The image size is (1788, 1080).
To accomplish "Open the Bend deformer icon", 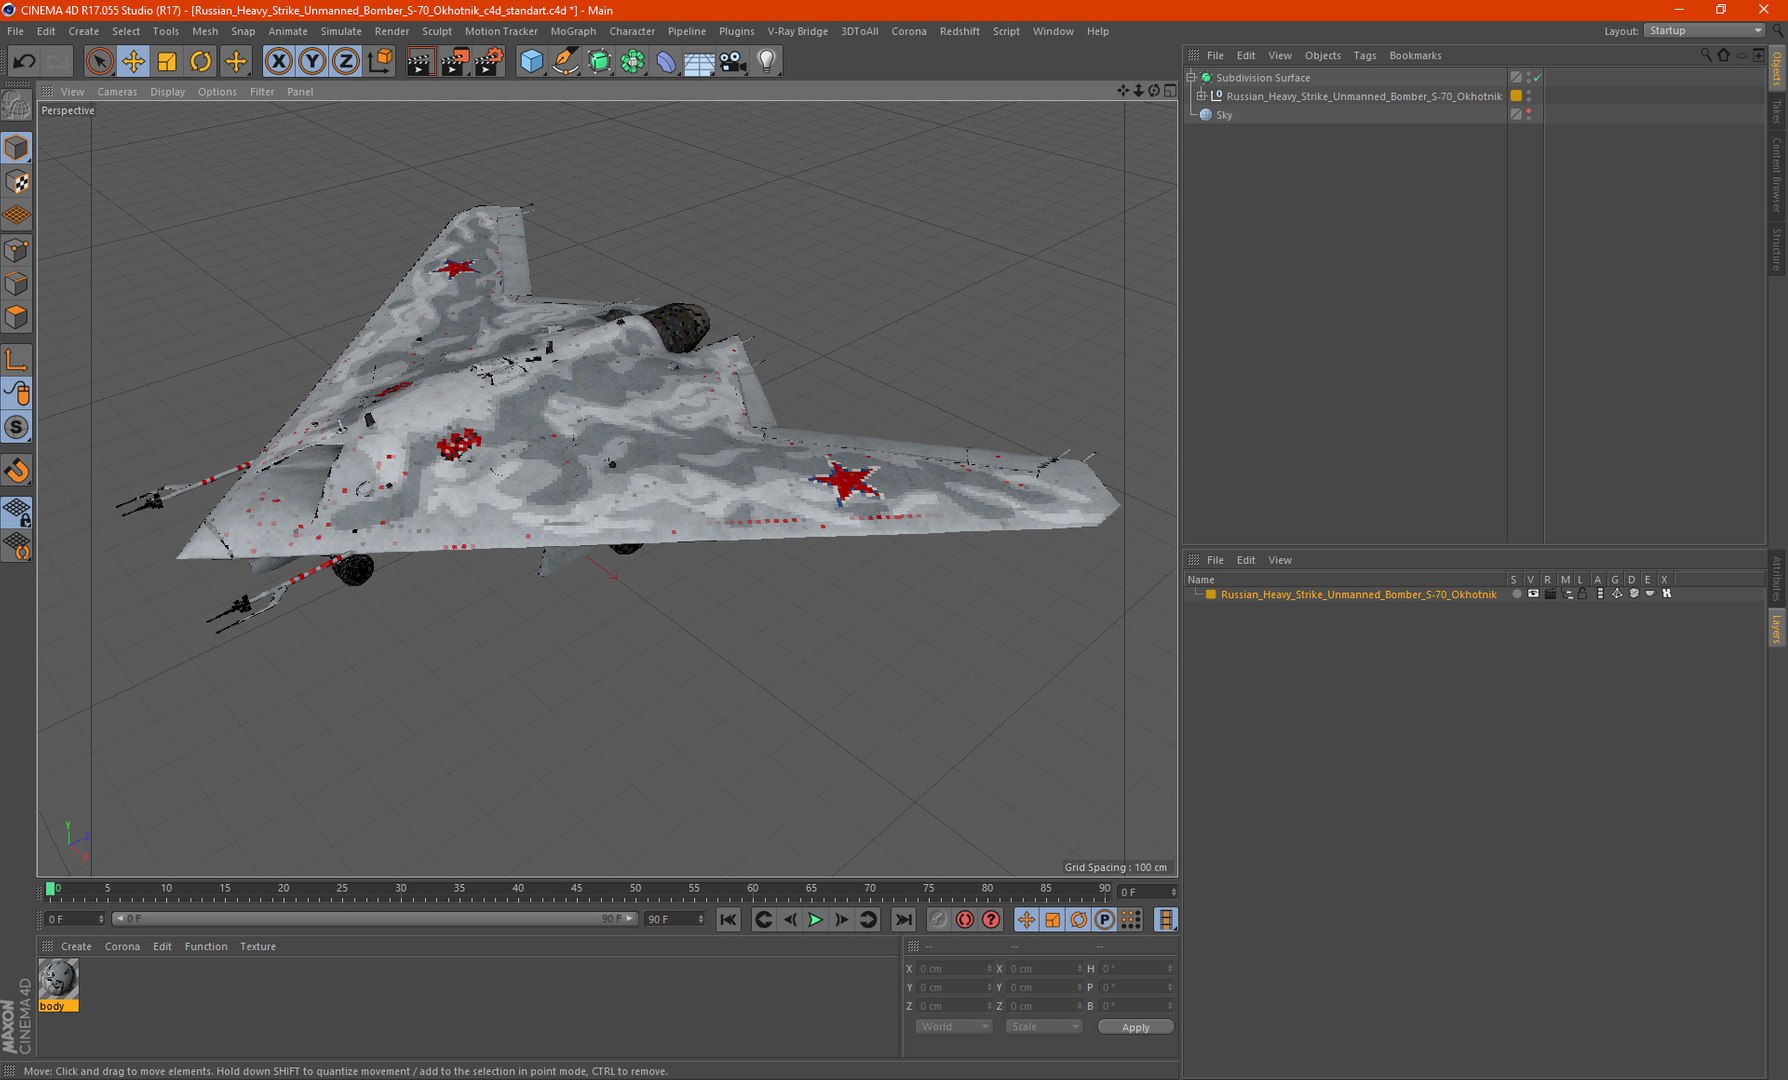I will click(x=666, y=62).
